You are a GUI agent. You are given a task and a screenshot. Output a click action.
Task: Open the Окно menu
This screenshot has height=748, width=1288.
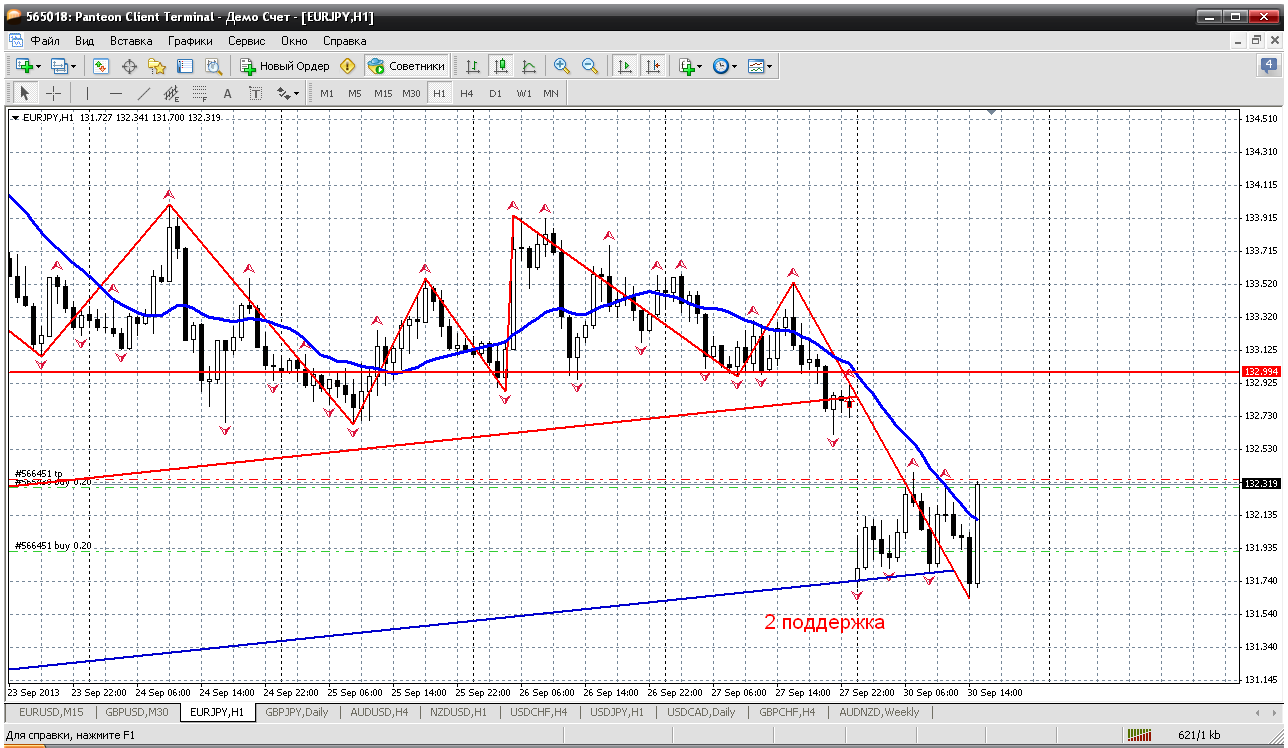coord(294,41)
